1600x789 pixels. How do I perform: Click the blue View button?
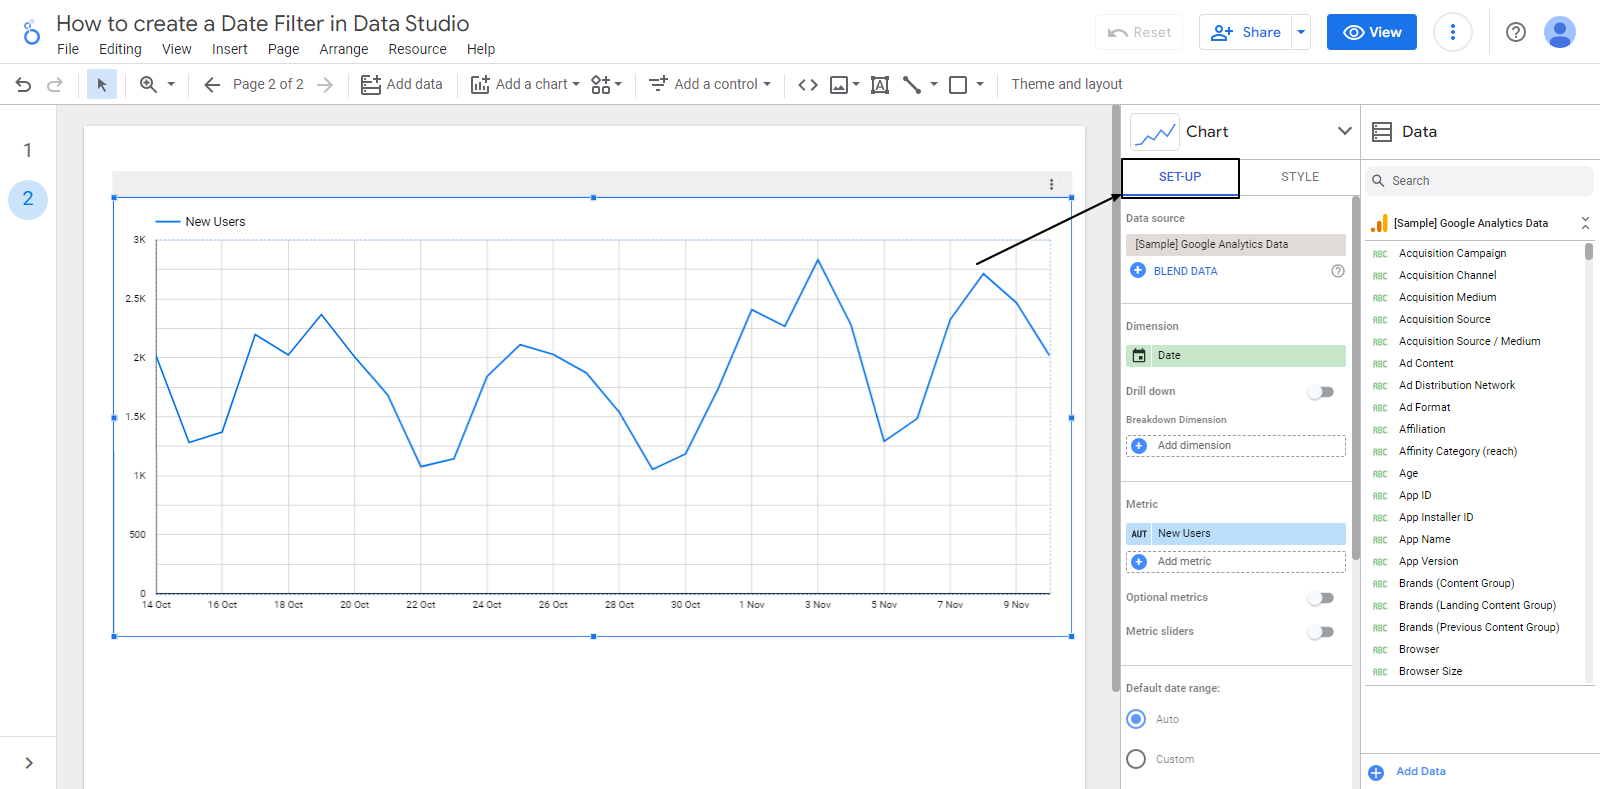(1372, 32)
